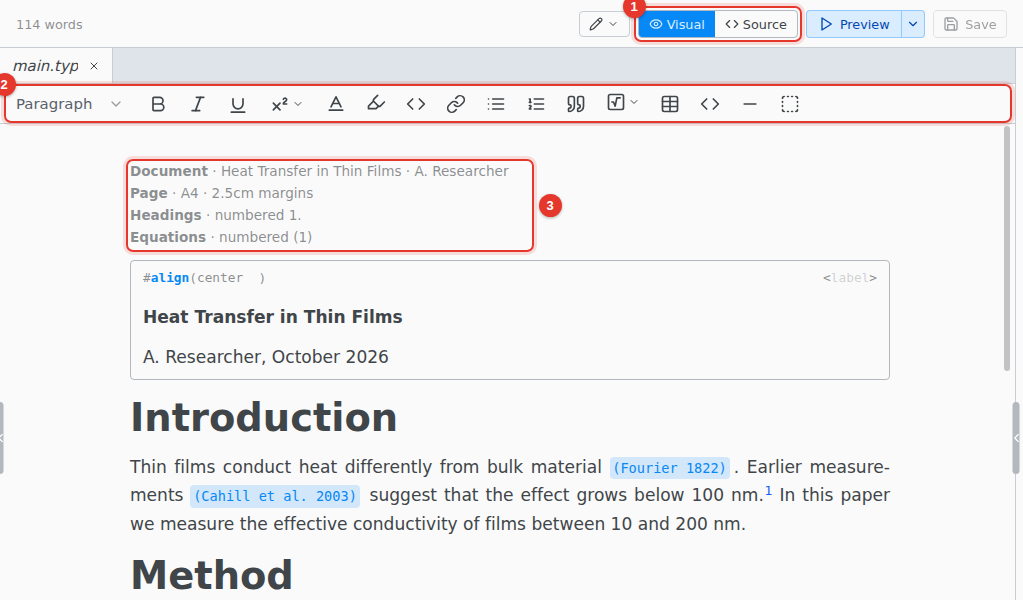Insert a math equation
This screenshot has width=1023, height=600.
click(616, 102)
